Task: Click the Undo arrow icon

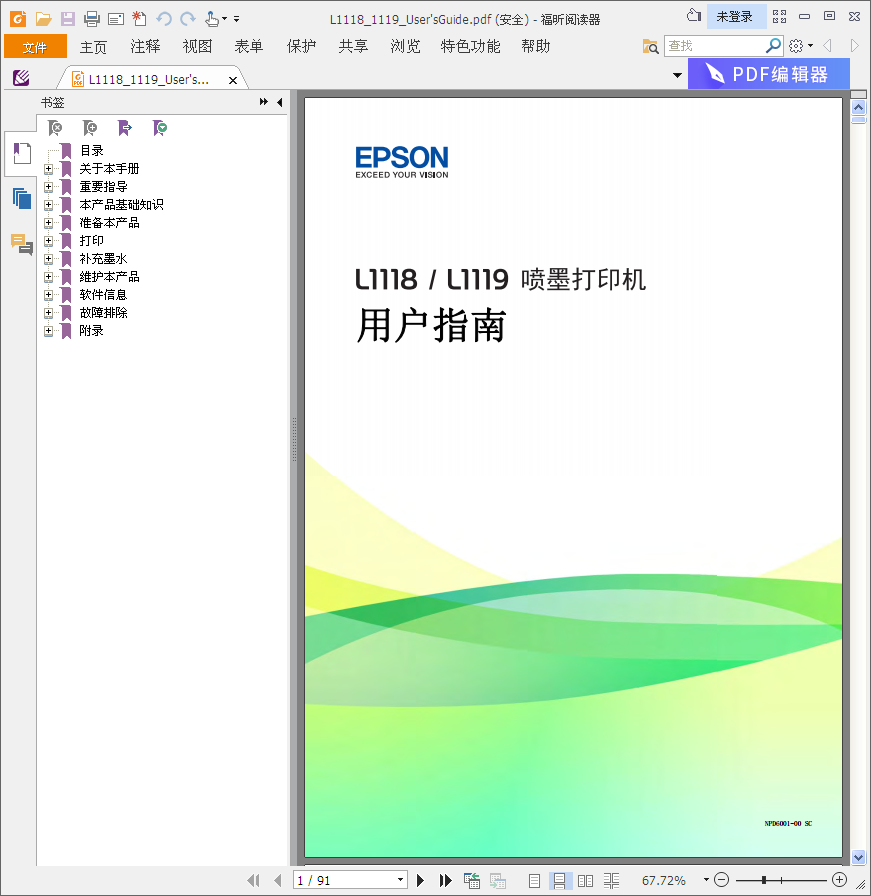Action: tap(164, 19)
